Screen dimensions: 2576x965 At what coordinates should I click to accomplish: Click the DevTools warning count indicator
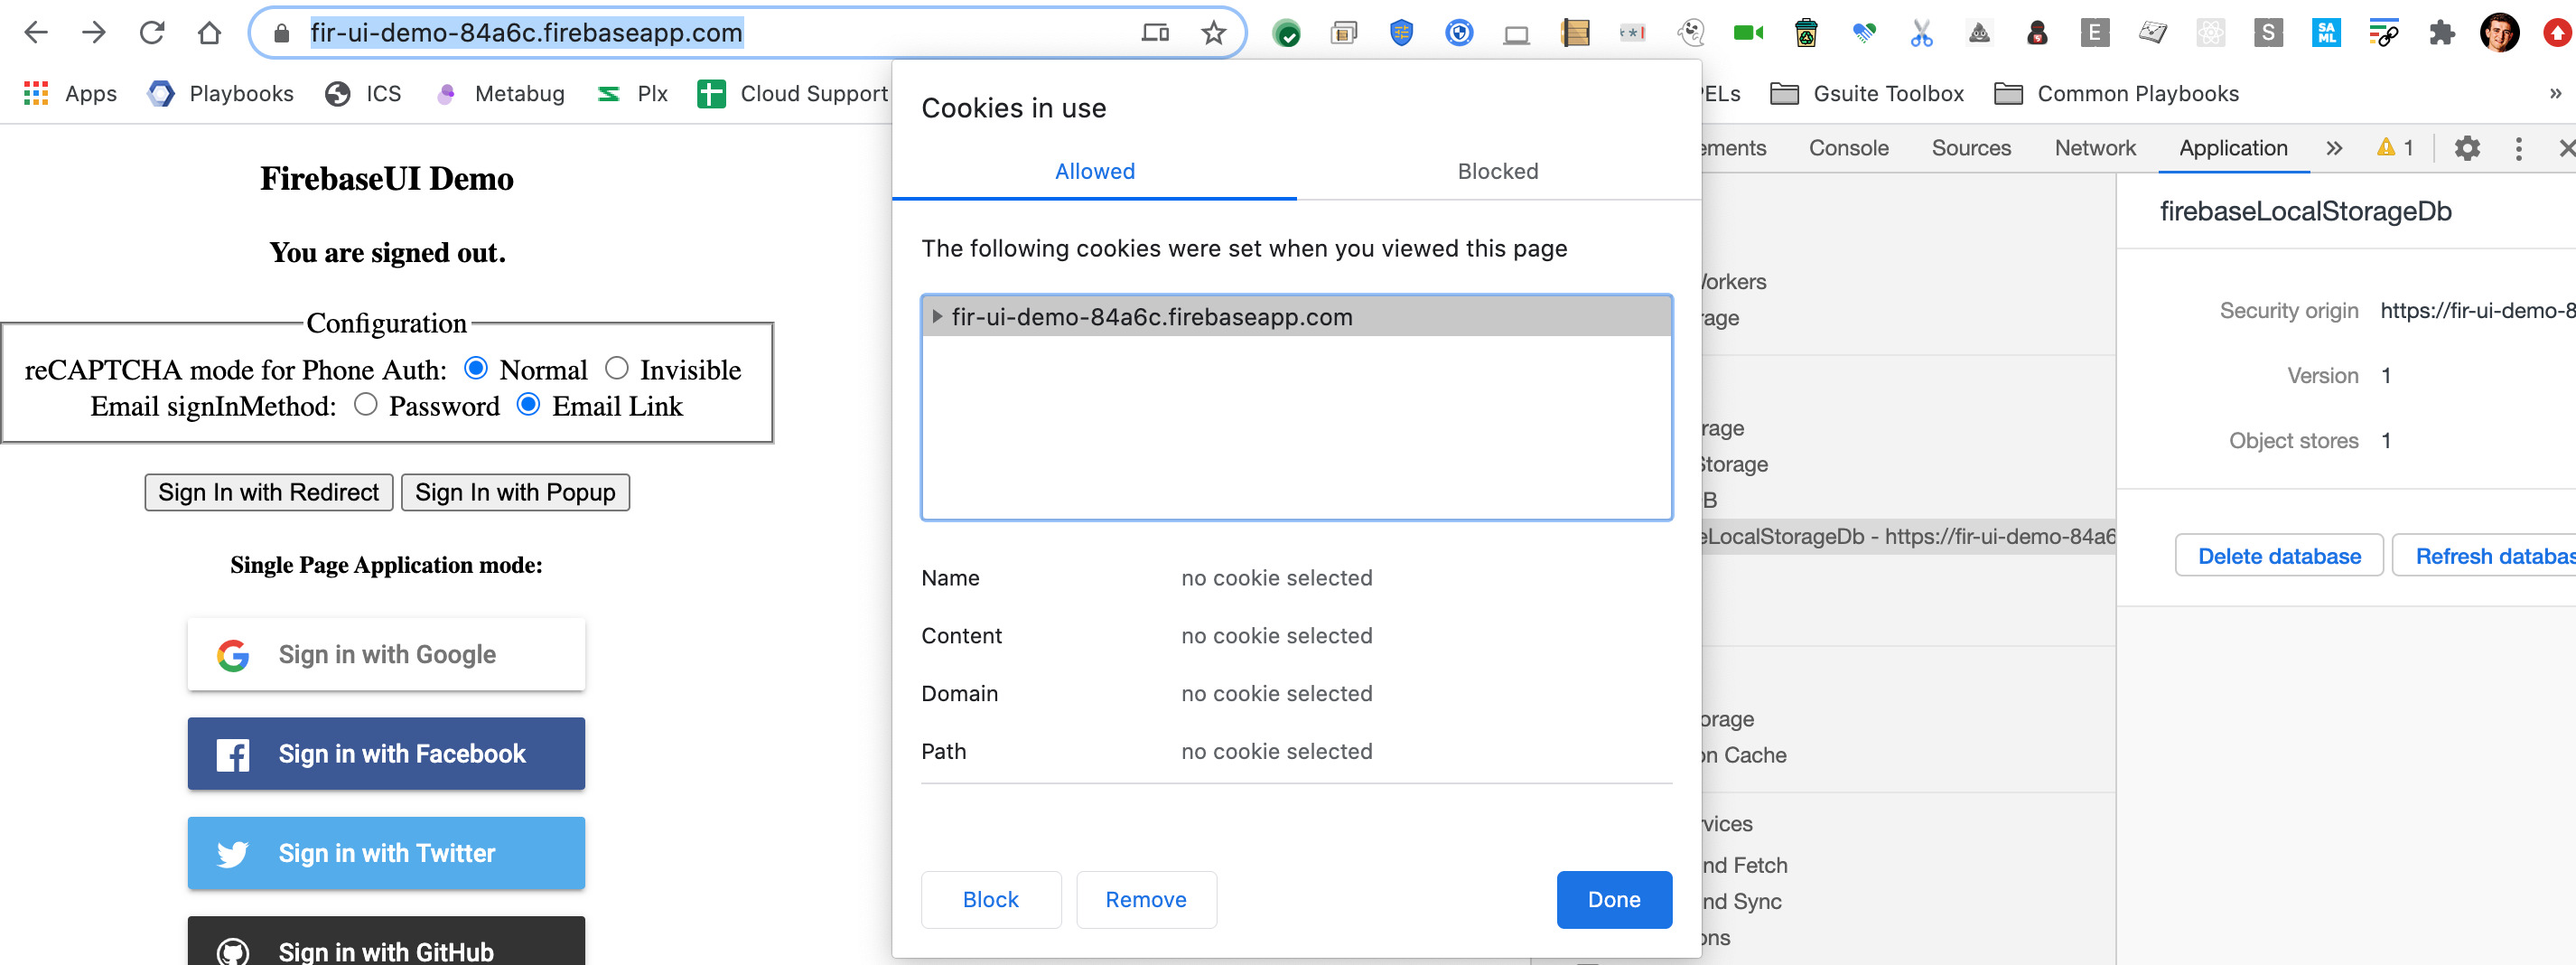tap(2395, 148)
